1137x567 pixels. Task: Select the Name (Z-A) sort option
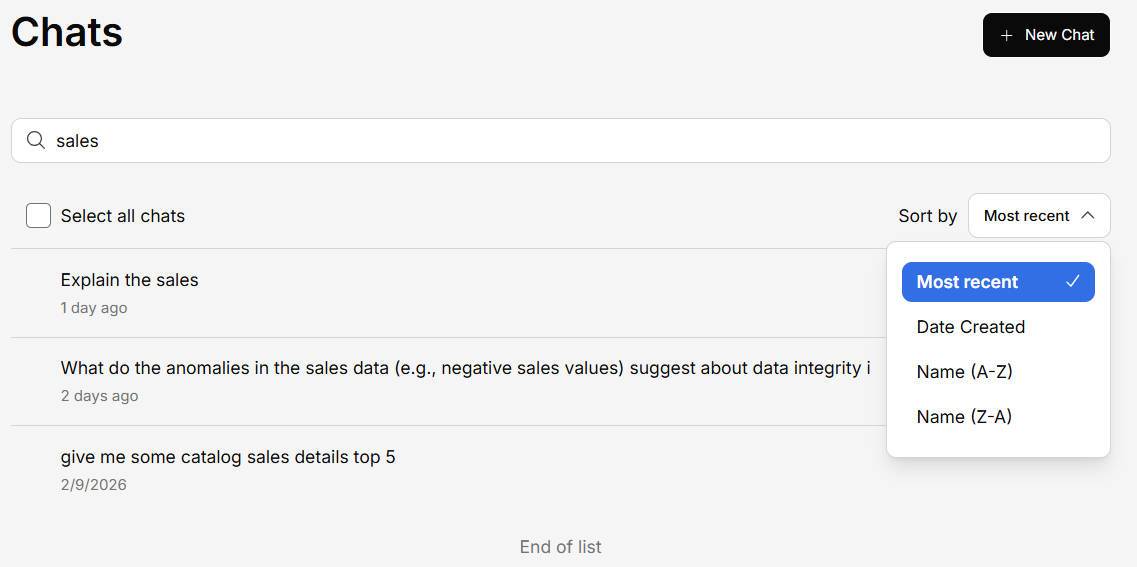[965, 417]
